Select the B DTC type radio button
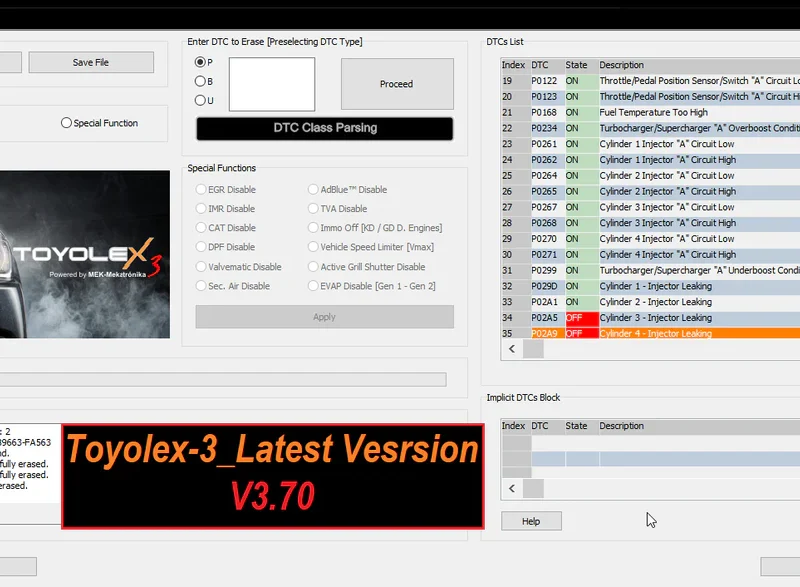The image size is (800, 587). 199,81
